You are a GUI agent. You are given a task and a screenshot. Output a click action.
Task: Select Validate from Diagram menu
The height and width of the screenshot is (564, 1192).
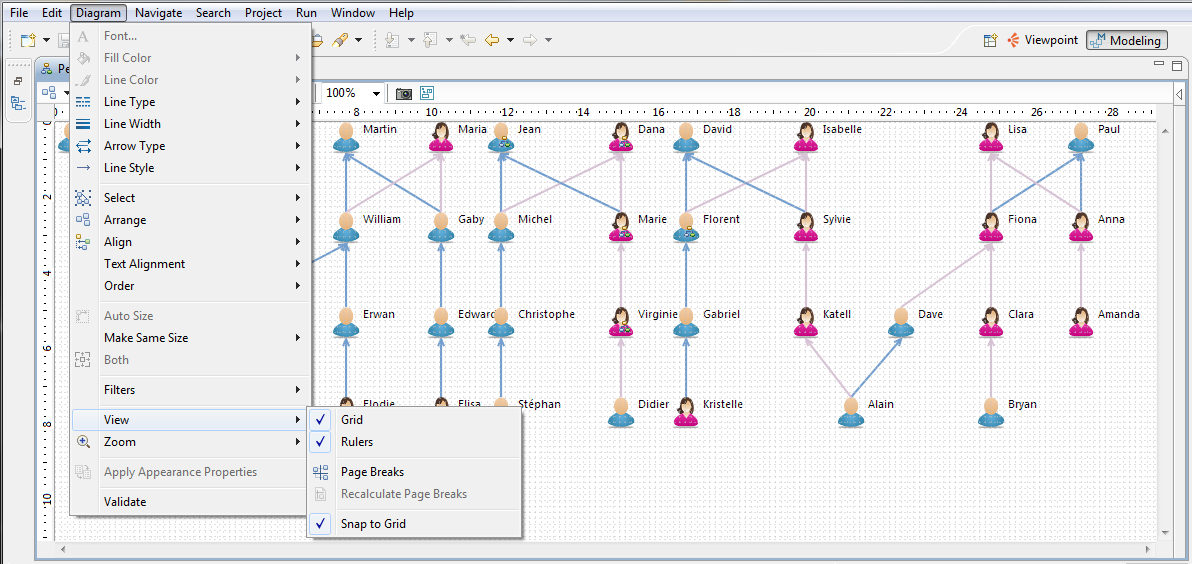pyautogui.click(x=125, y=502)
